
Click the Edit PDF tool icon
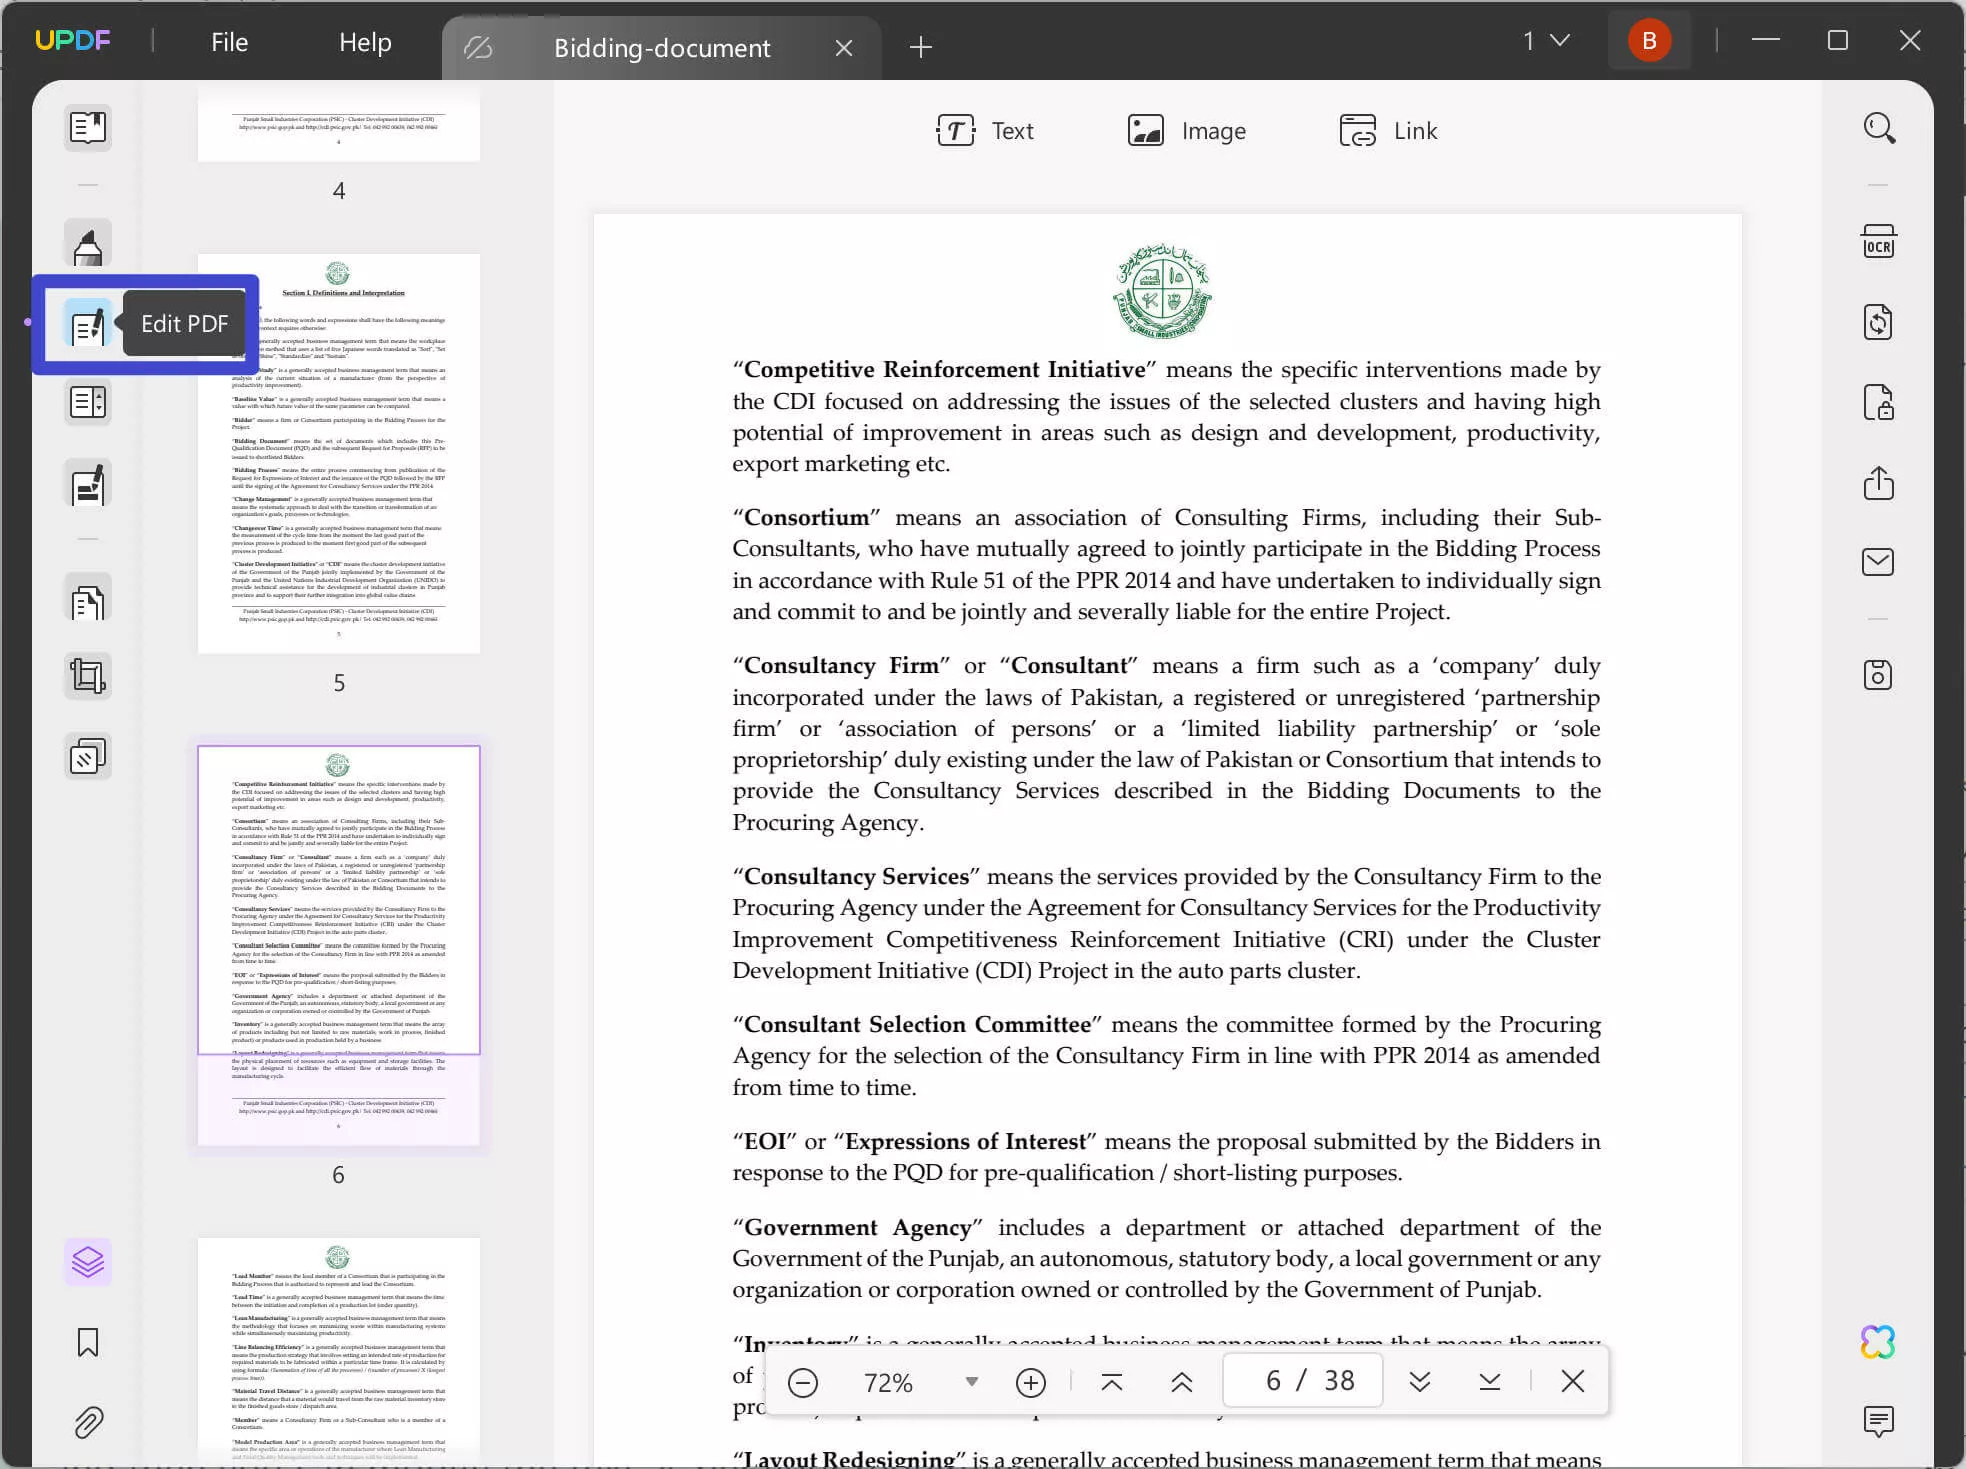pos(86,324)
